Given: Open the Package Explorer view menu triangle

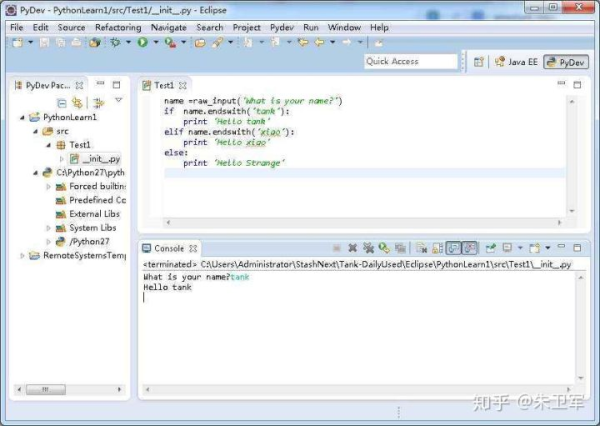Looking at the screenshot, I should 118,100.
